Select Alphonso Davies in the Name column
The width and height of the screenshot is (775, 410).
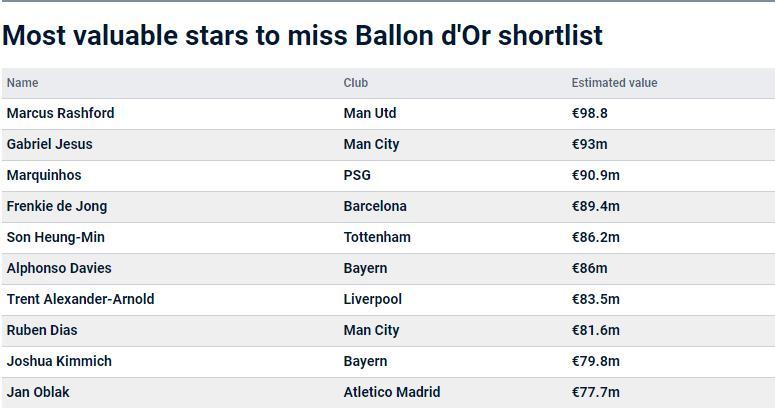tap(59, 268)
